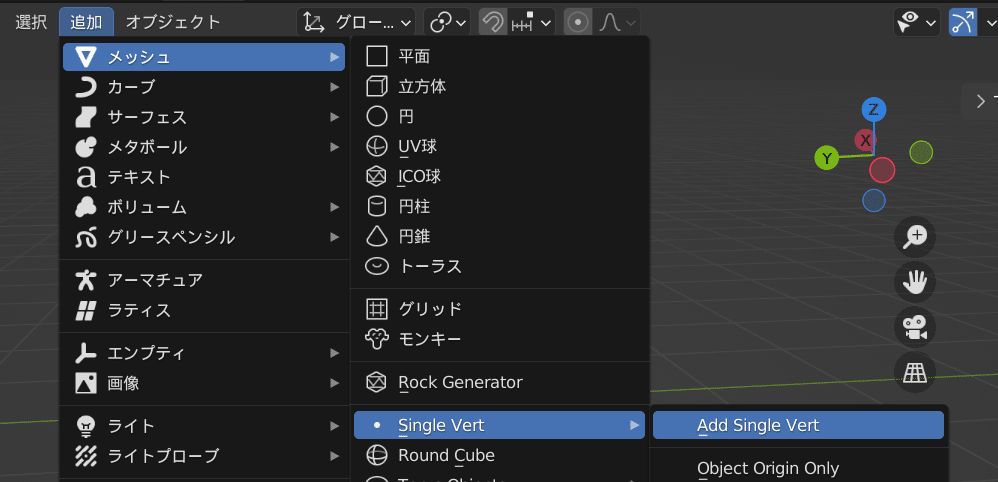The width and height of the screenshot is (998, 482).
Task: Open the snapping options dropdown
Action: click(530, 23)
